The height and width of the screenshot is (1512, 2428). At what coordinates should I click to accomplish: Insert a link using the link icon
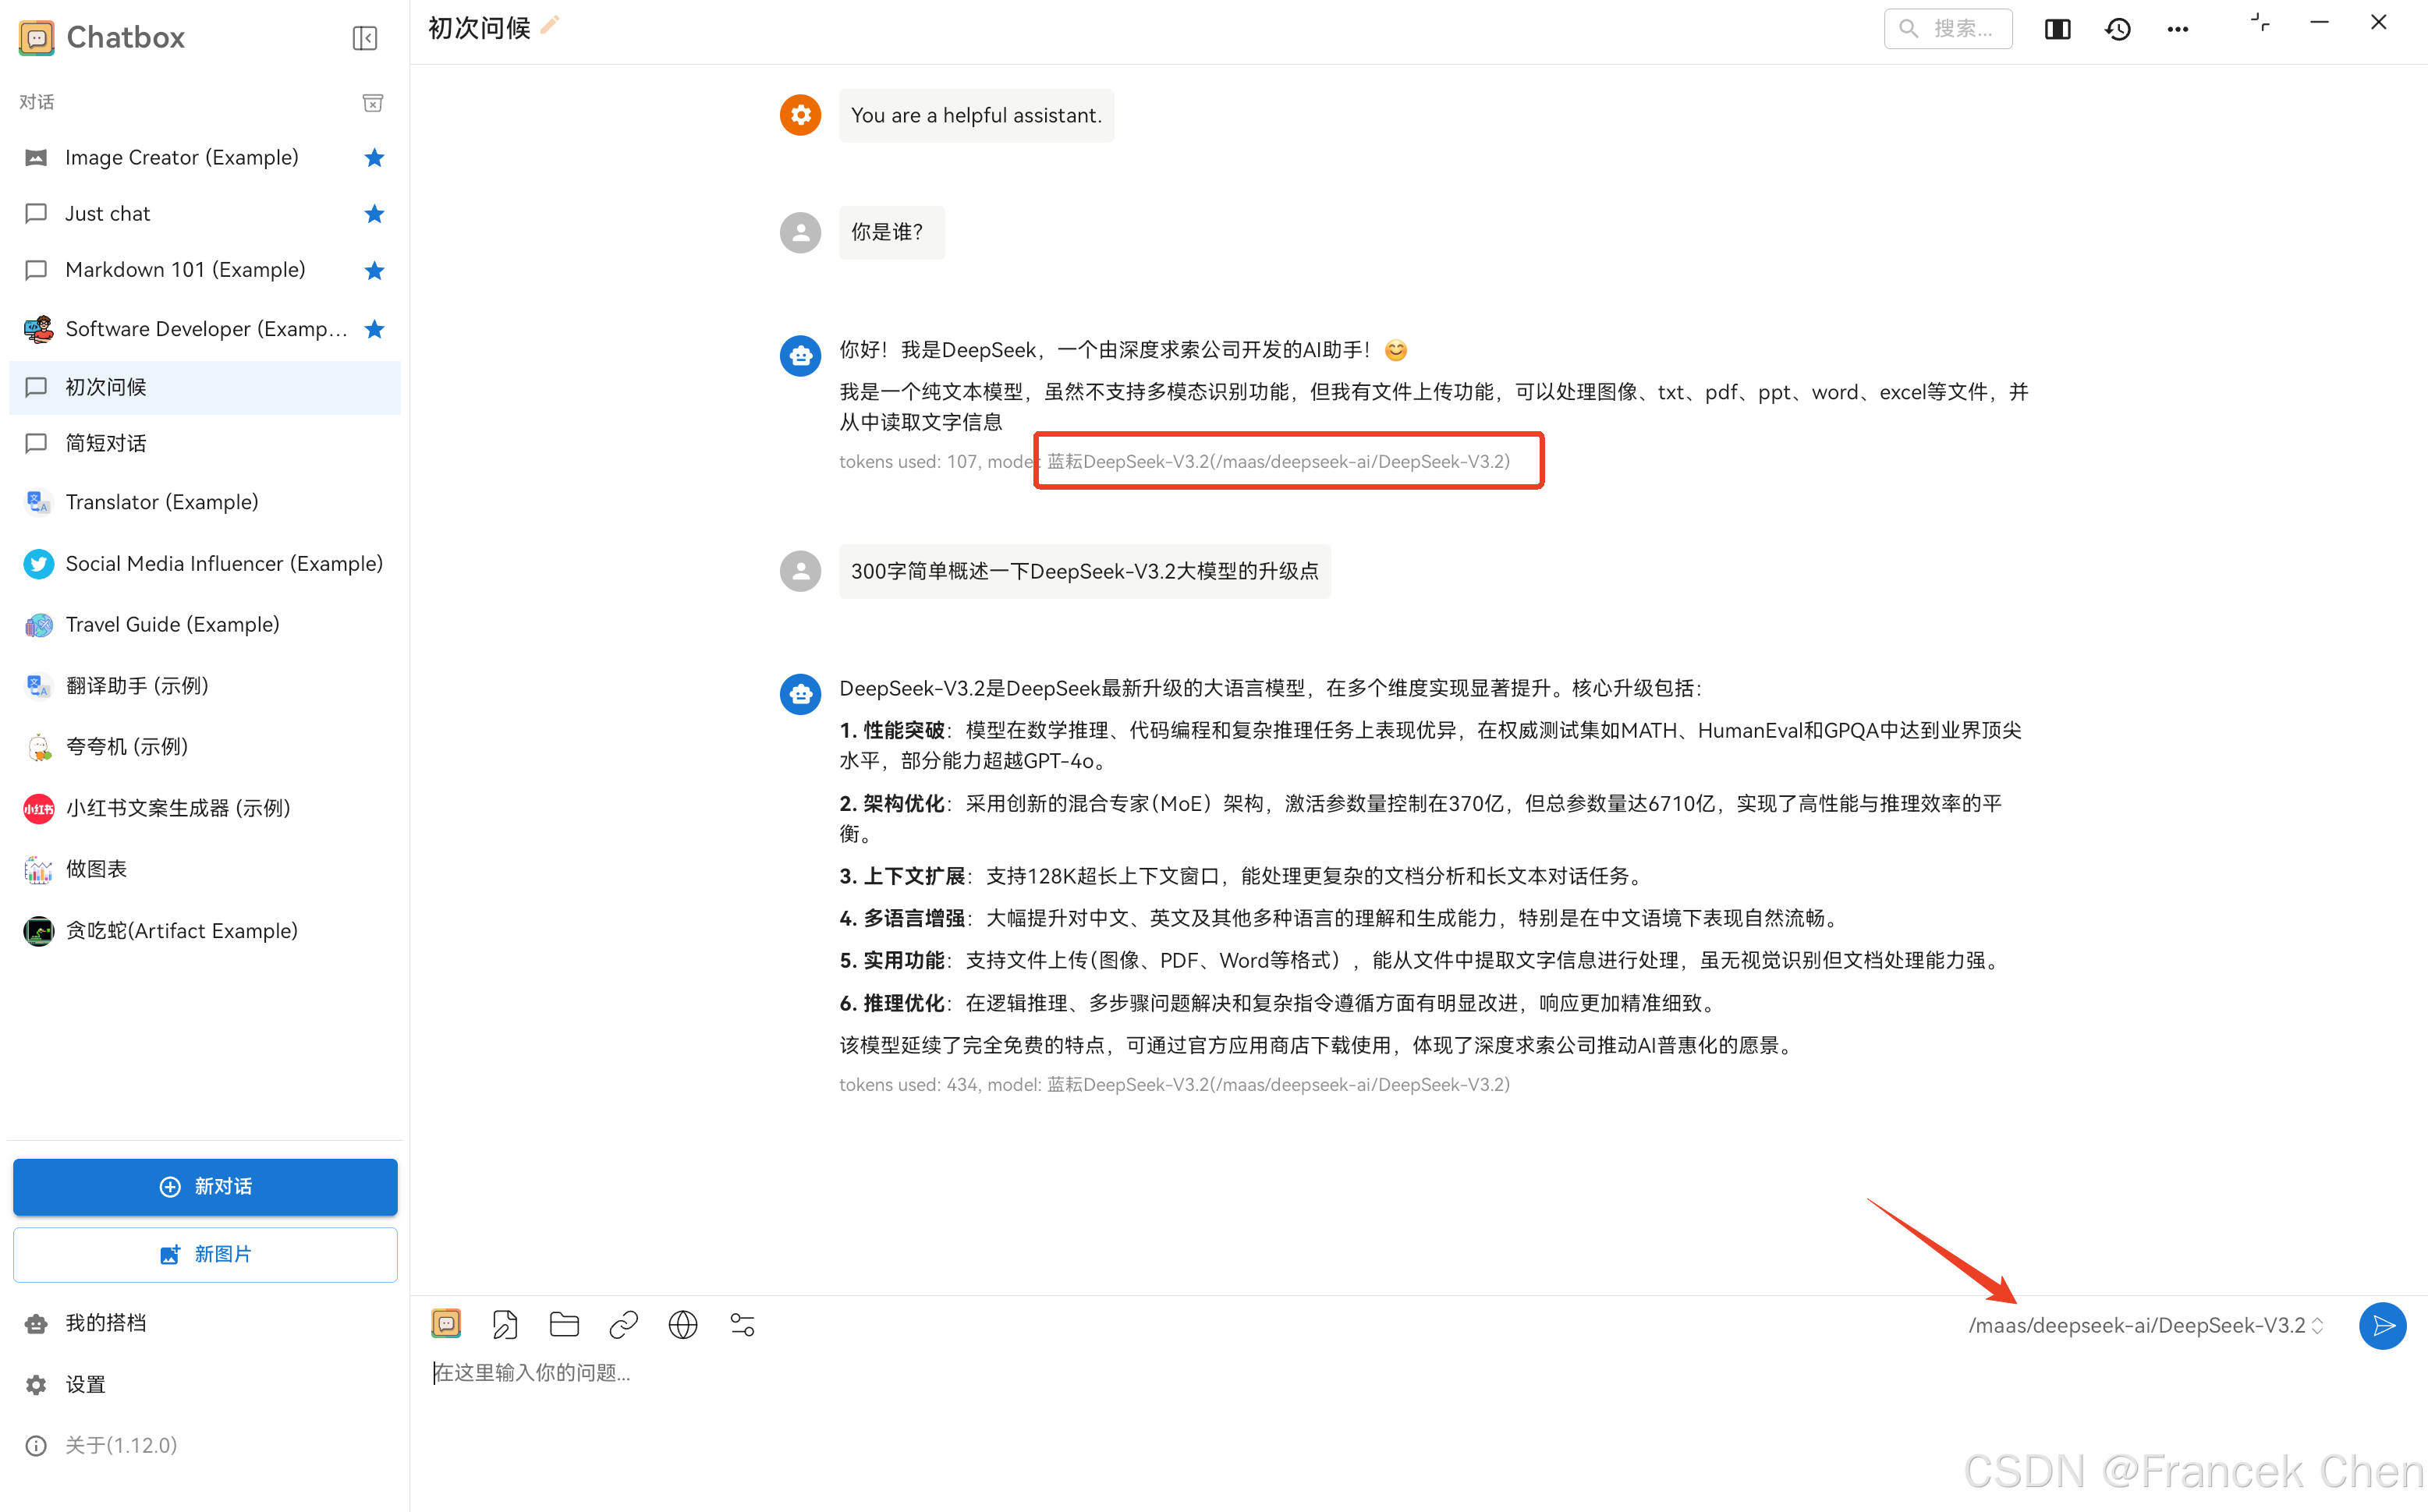coord(623,1323)
